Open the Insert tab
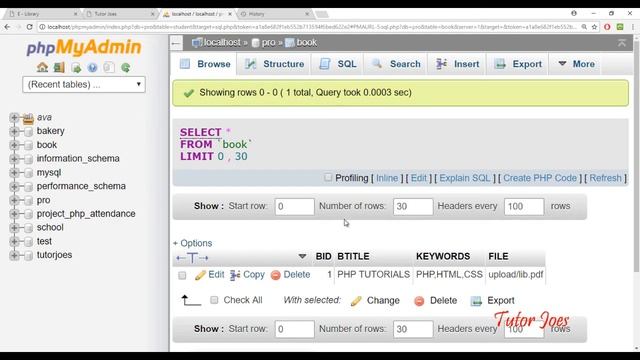The image size is (640, 360). pyautogui.click(x=457, y=64)
